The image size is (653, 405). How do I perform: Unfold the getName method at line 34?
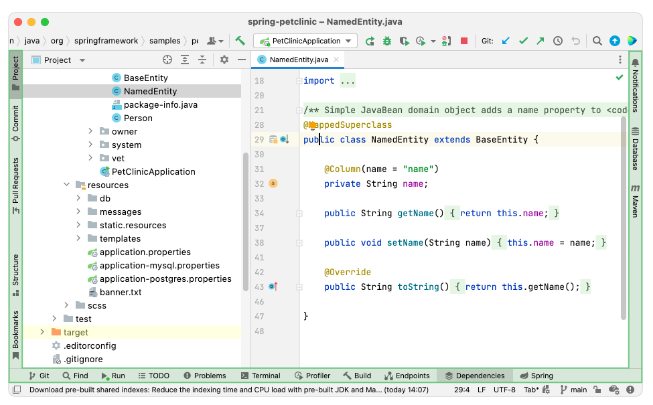point(299,213)
